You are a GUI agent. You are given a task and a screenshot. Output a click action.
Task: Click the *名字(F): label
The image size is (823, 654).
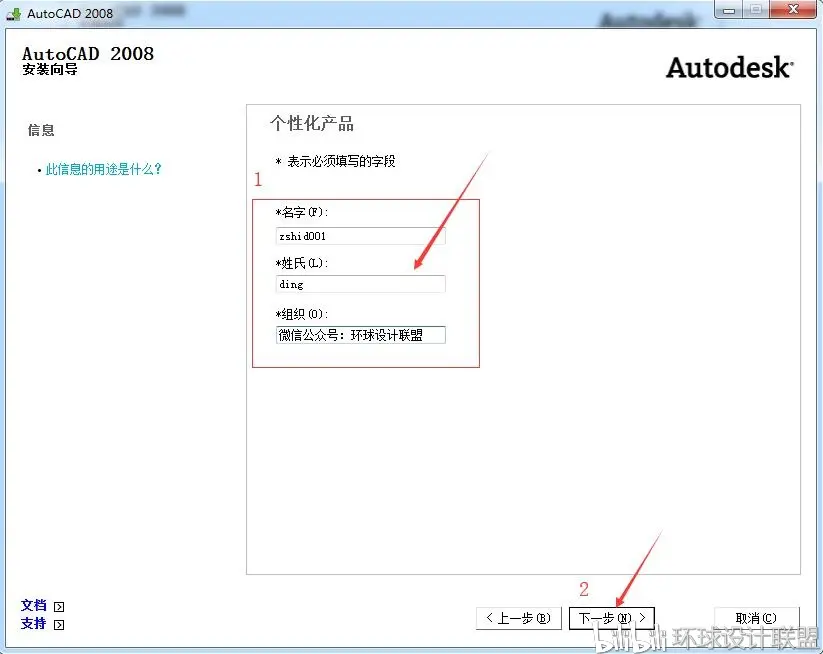[302, 212]
